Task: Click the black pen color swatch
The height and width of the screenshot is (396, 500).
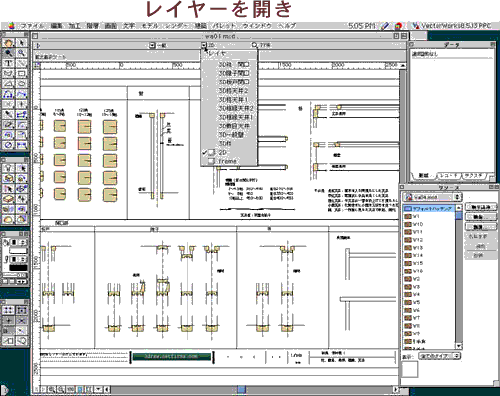Action: point(18,267)
